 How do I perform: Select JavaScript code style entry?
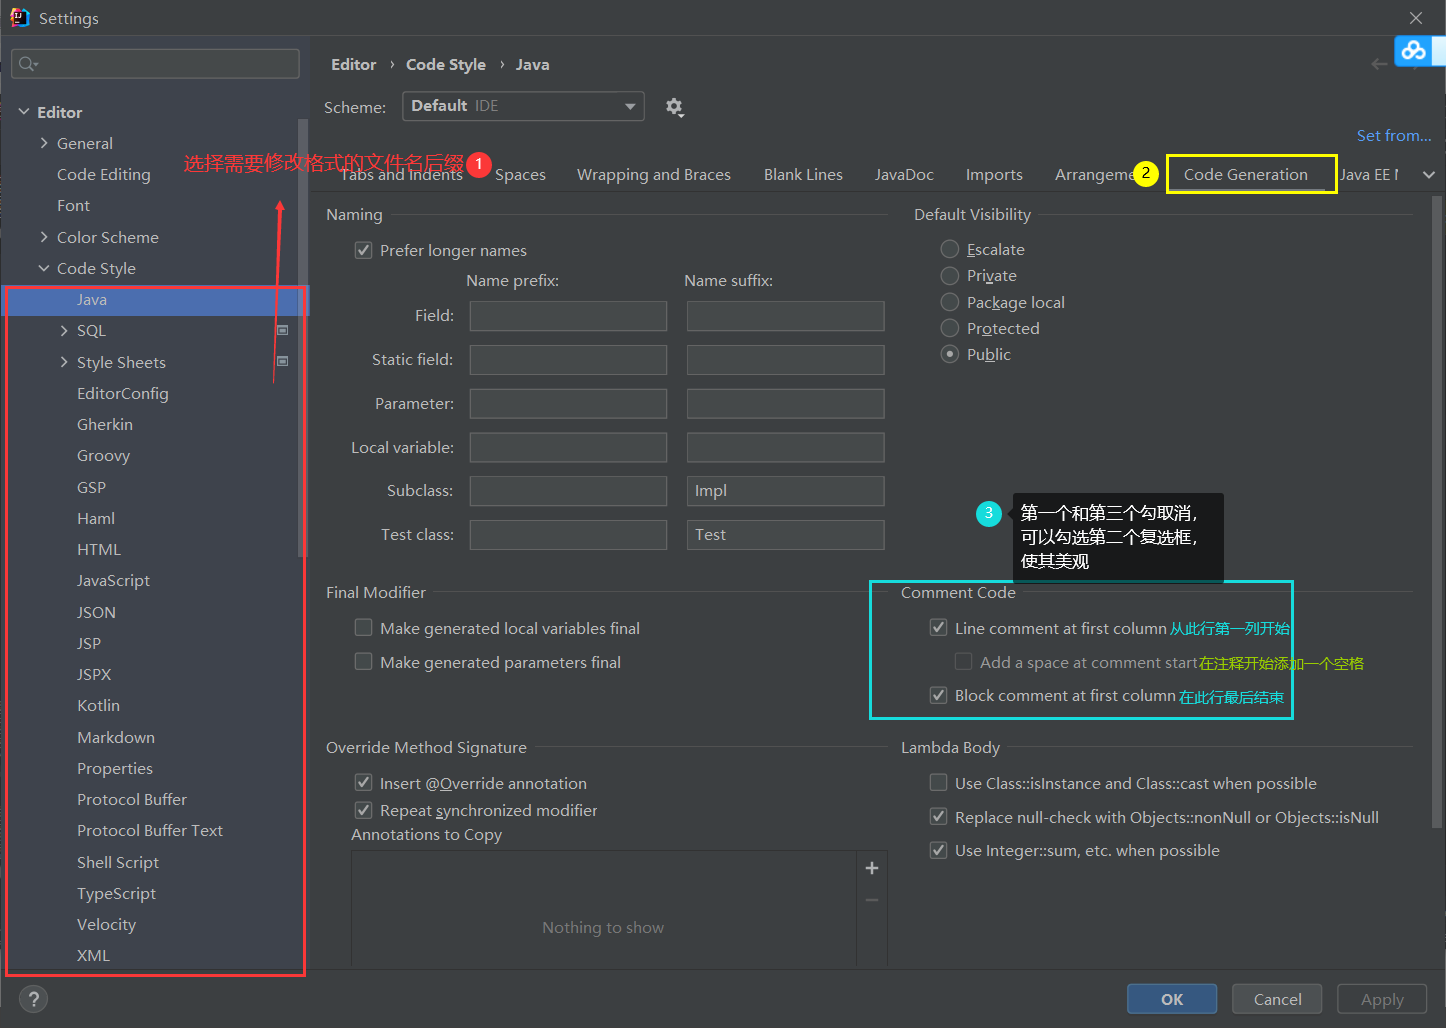pos(113,580)
